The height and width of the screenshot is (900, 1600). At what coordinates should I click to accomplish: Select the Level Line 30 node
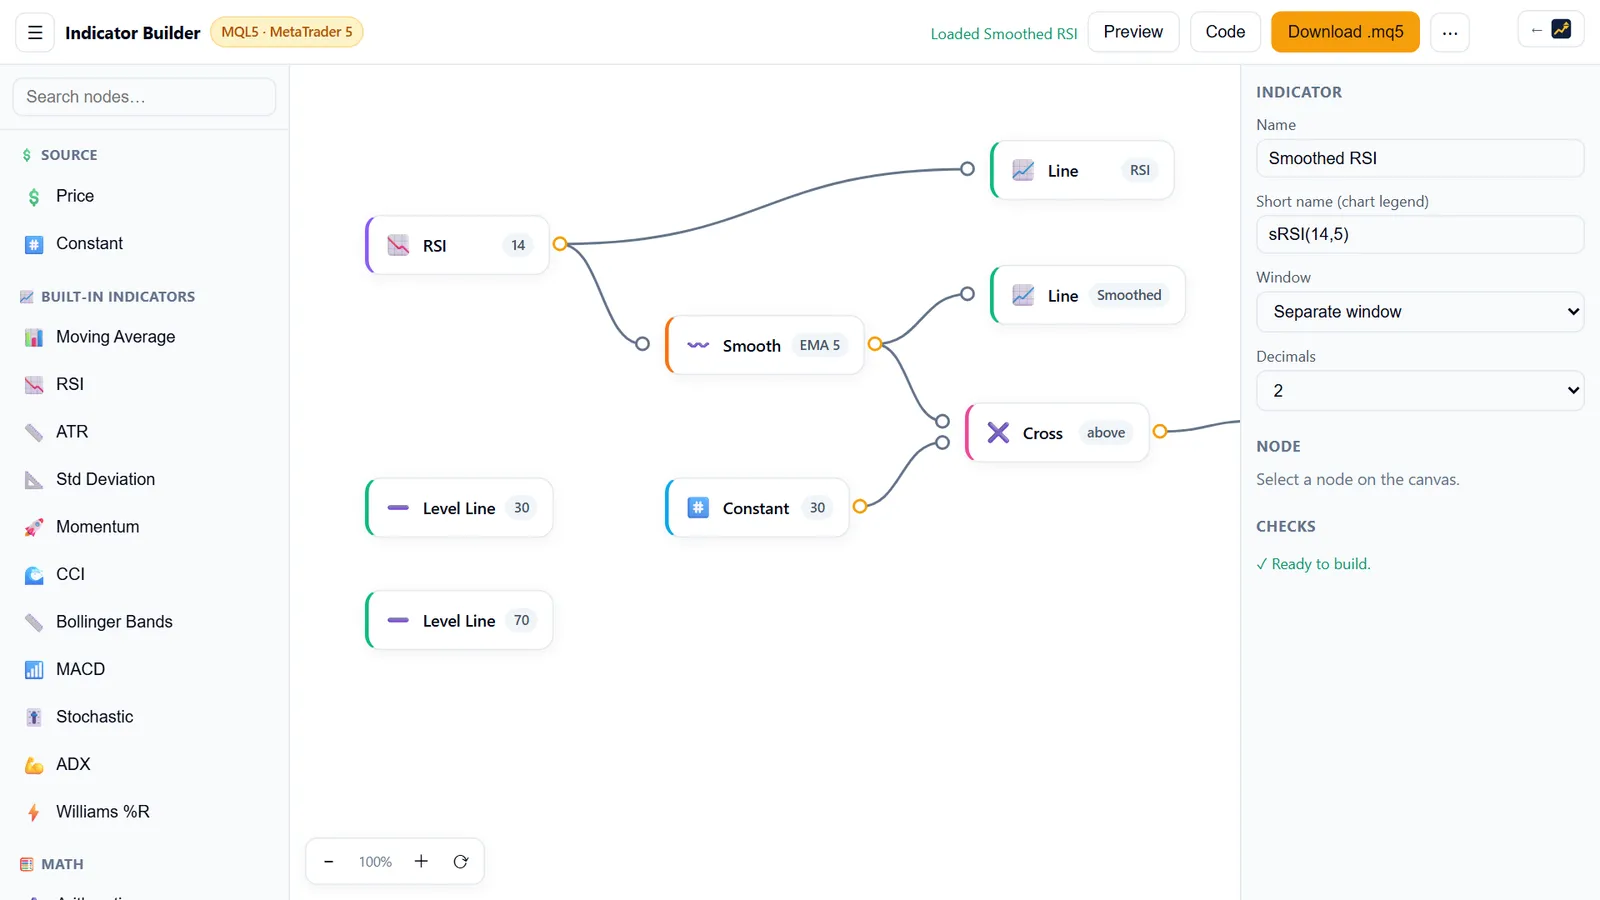pos(460,508)
